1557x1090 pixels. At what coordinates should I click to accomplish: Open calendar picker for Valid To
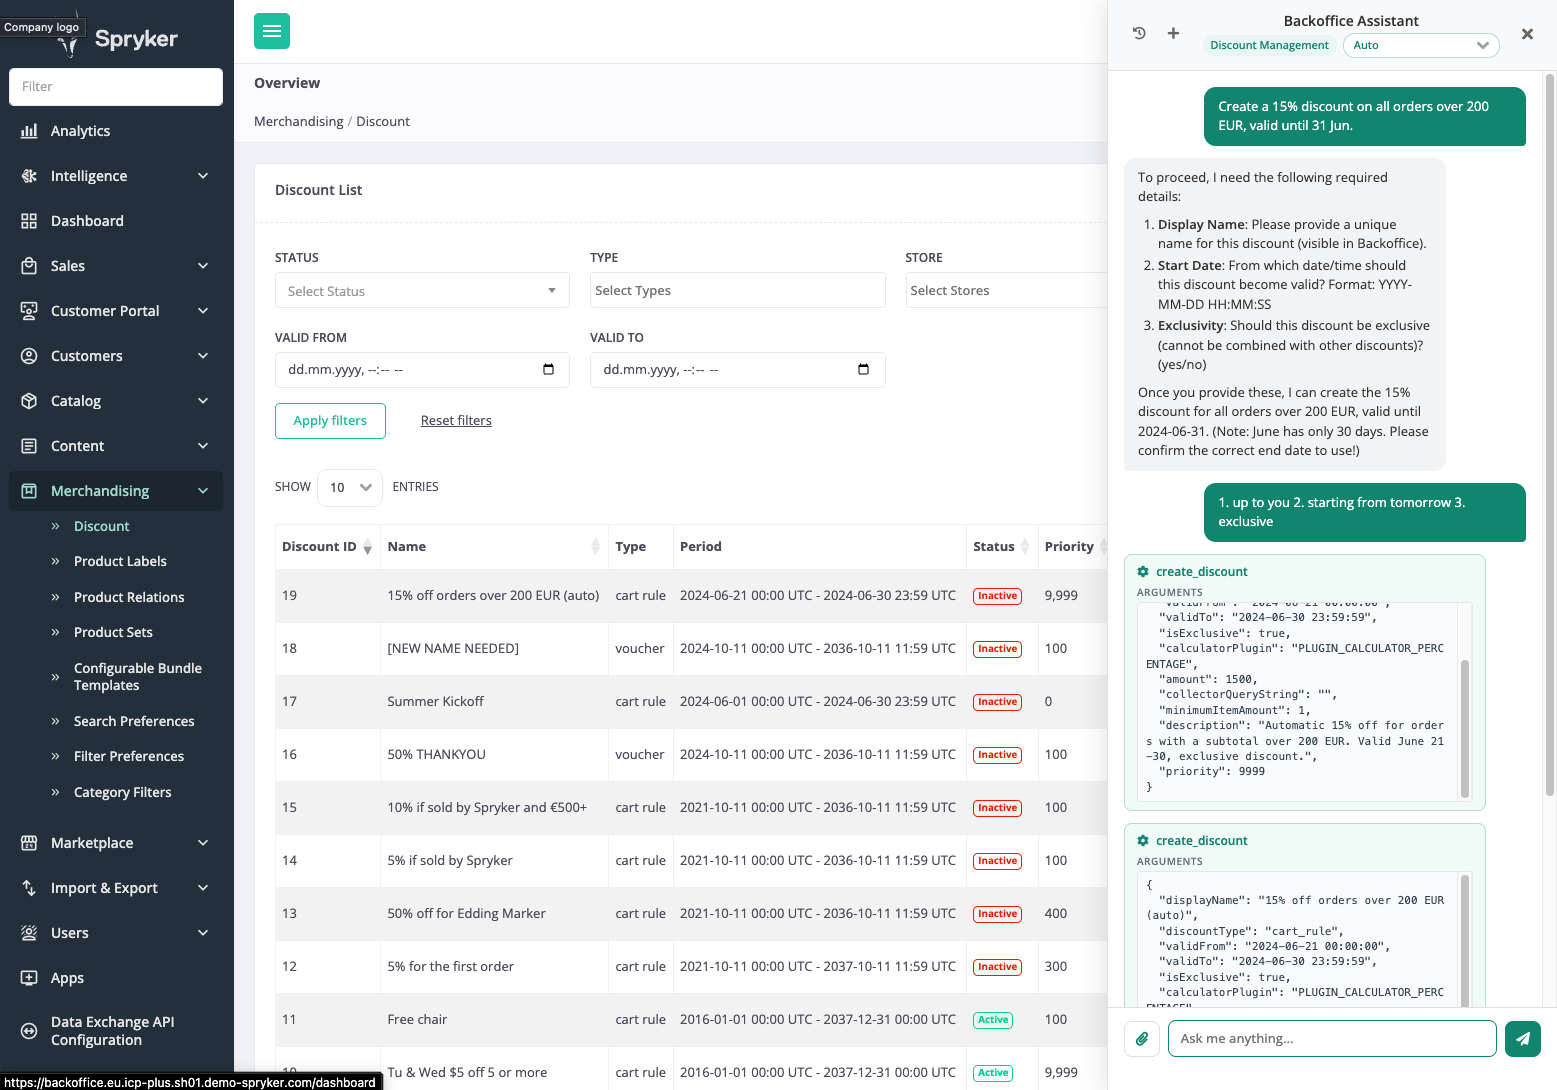pyautogui.click(x=863, y=370)
